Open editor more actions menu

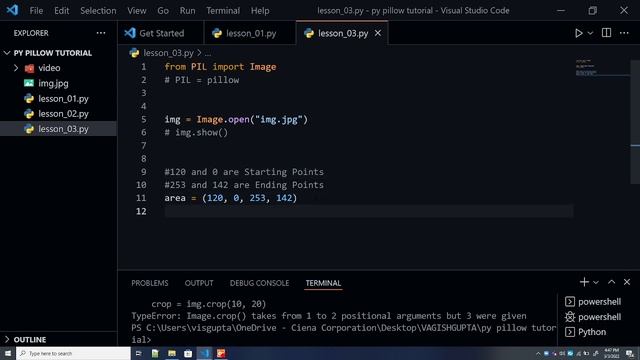point(624,33)
